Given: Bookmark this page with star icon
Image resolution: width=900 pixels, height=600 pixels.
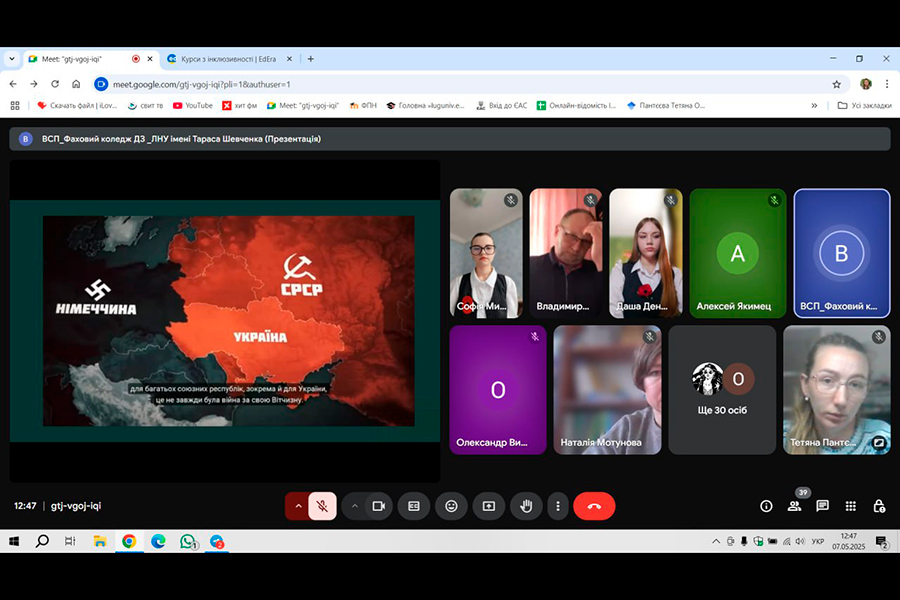Looking at the screenshot, I should coord(836,84).
